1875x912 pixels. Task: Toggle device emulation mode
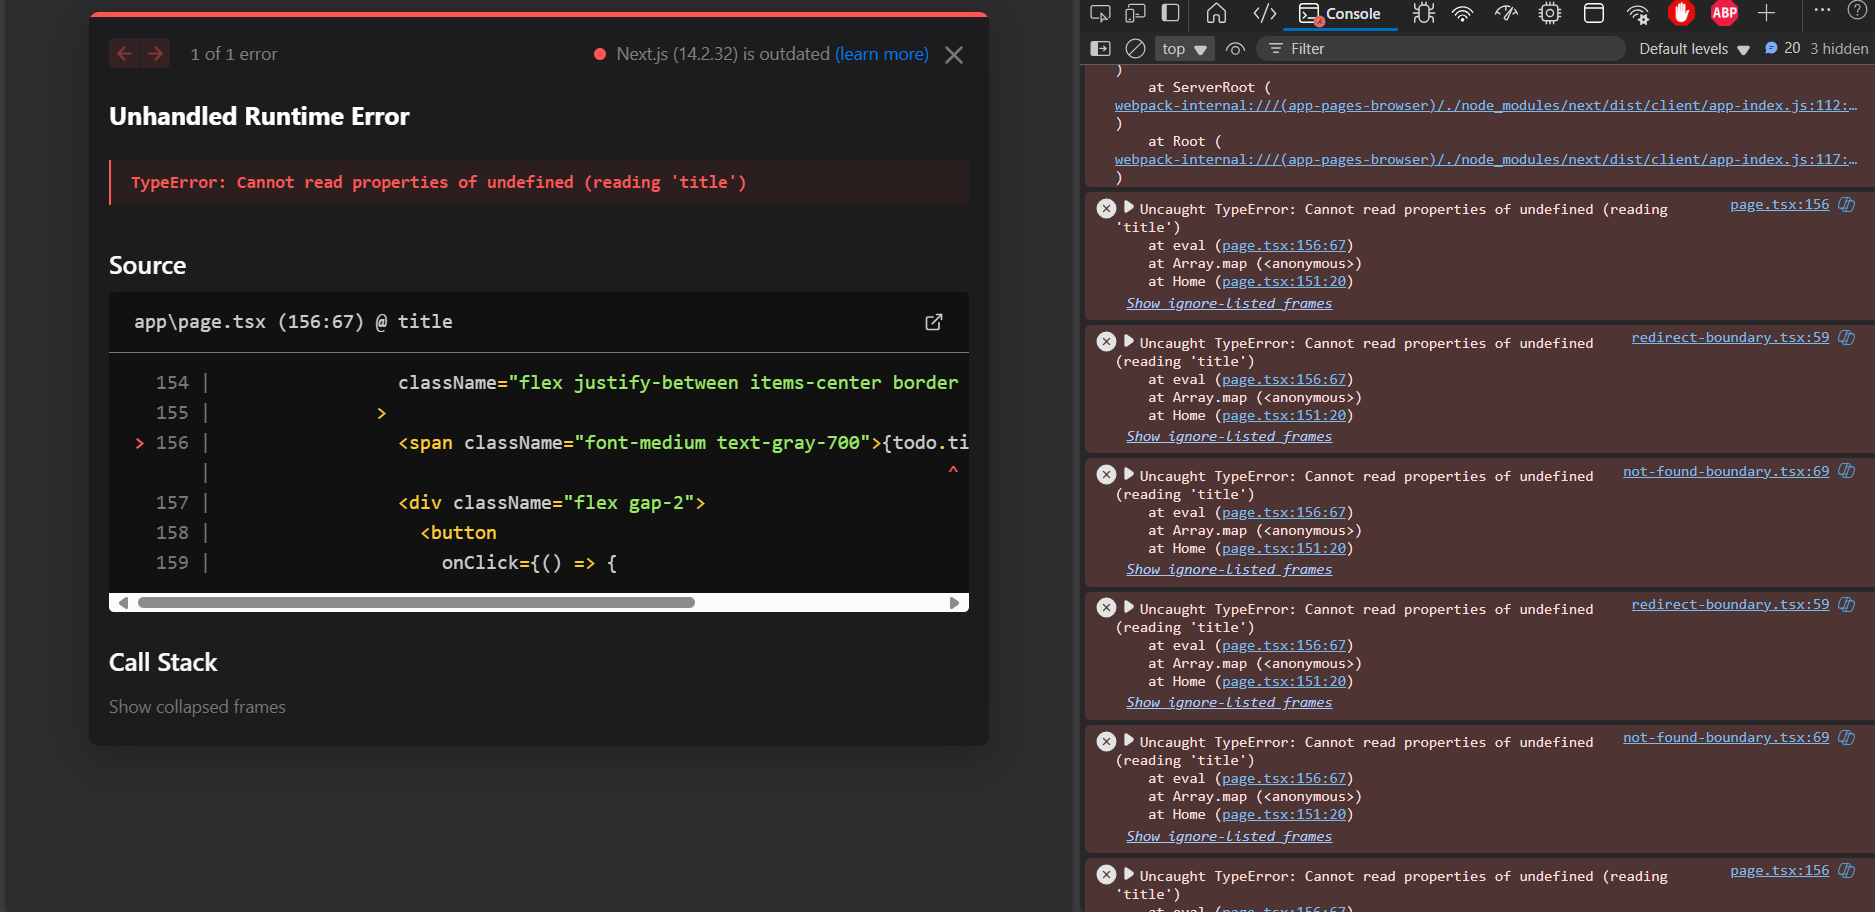point(1135,13)
